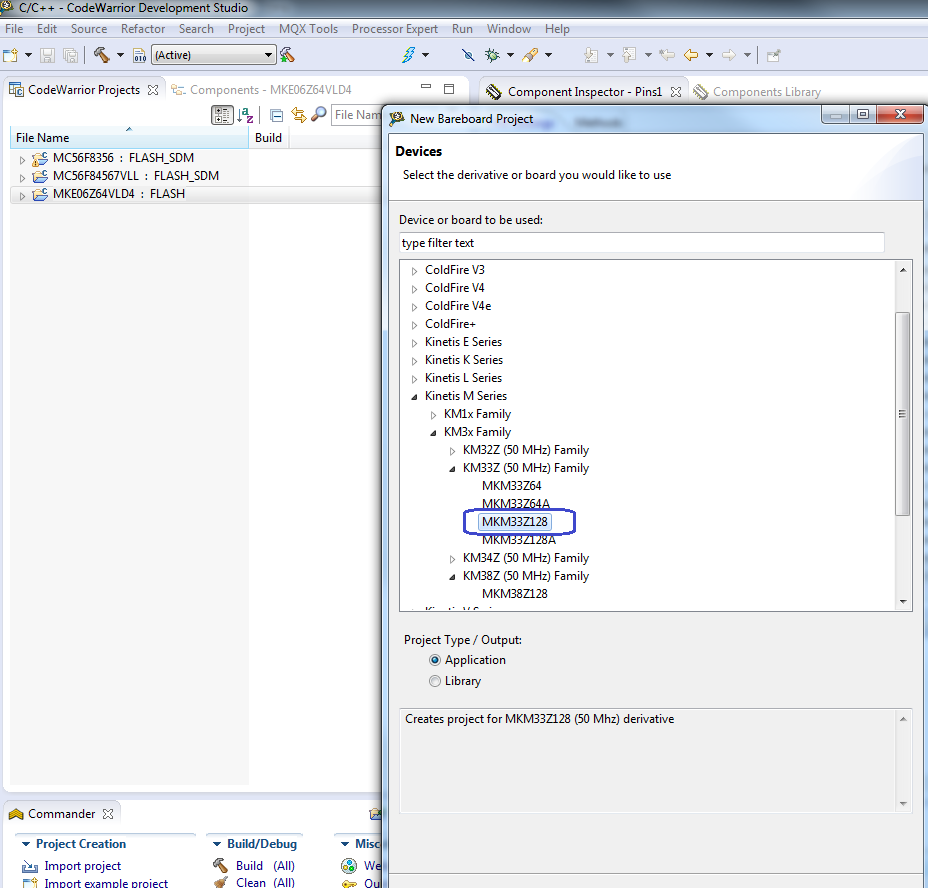
Task: Collapse the Project Creation section in Commander
Action: [25, 844]
